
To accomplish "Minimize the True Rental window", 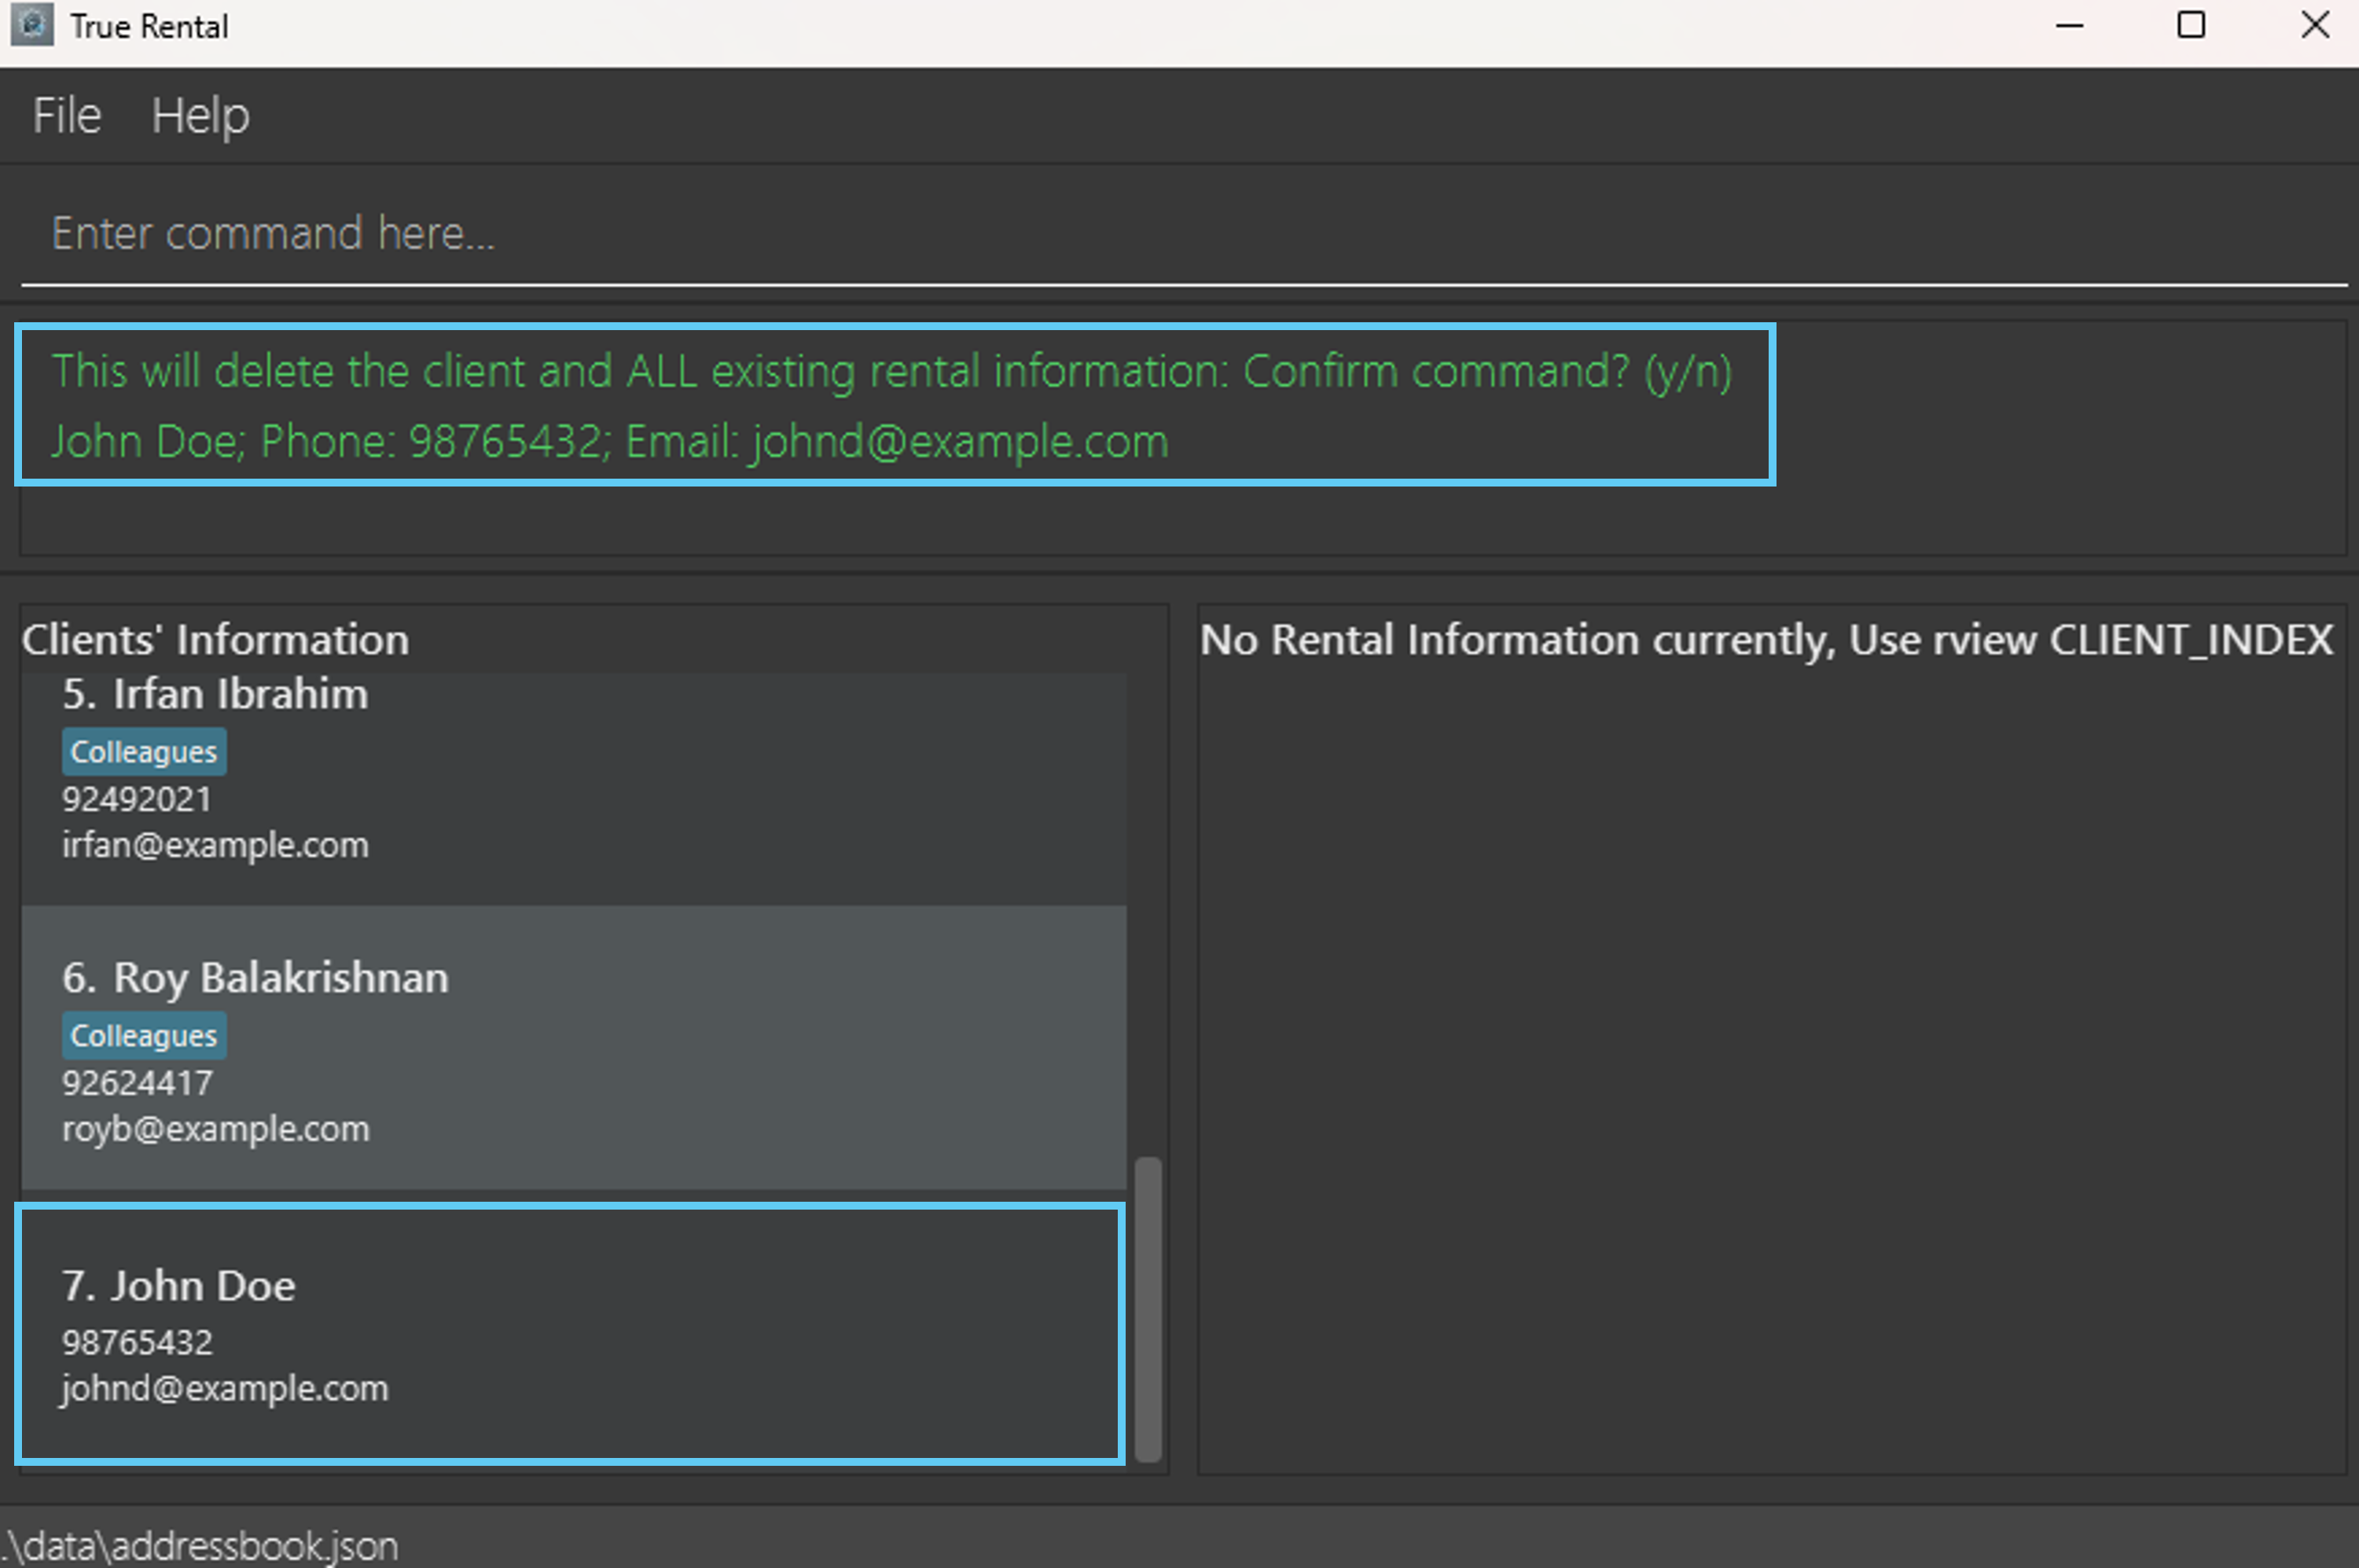I will (2069, 25).
